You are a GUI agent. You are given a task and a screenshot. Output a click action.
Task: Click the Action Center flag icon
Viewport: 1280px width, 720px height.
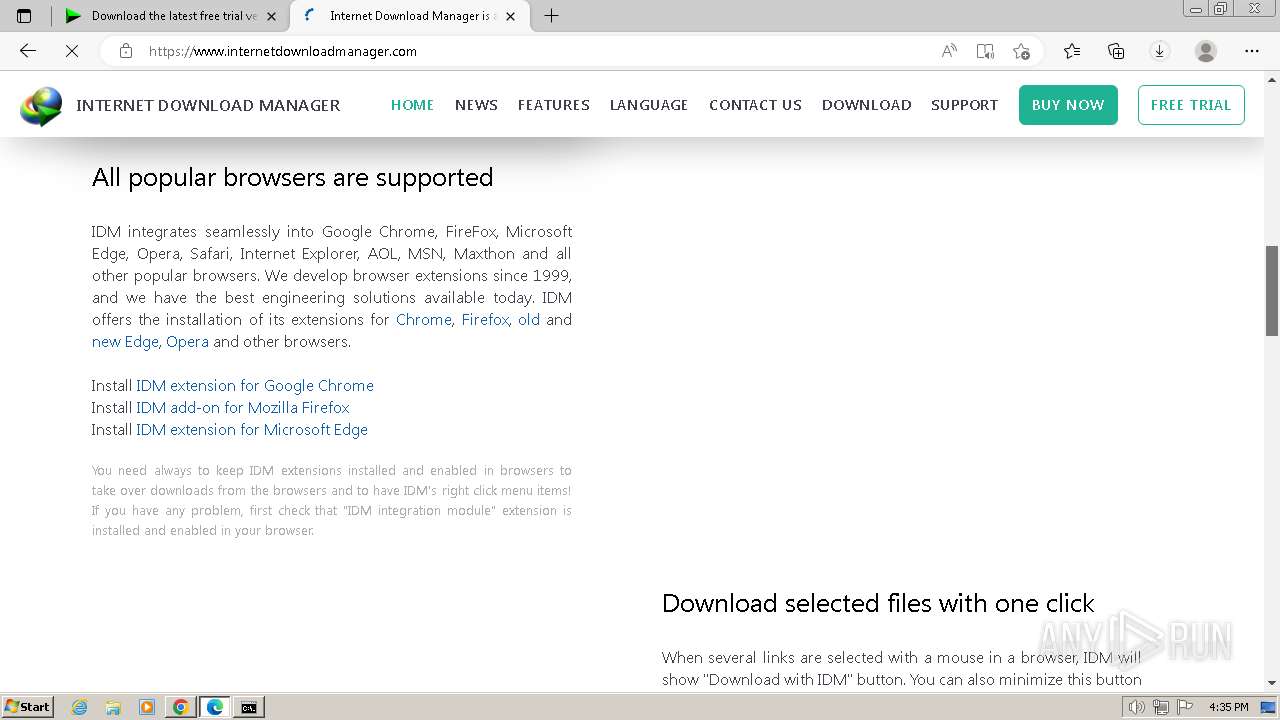(1185, 707)
